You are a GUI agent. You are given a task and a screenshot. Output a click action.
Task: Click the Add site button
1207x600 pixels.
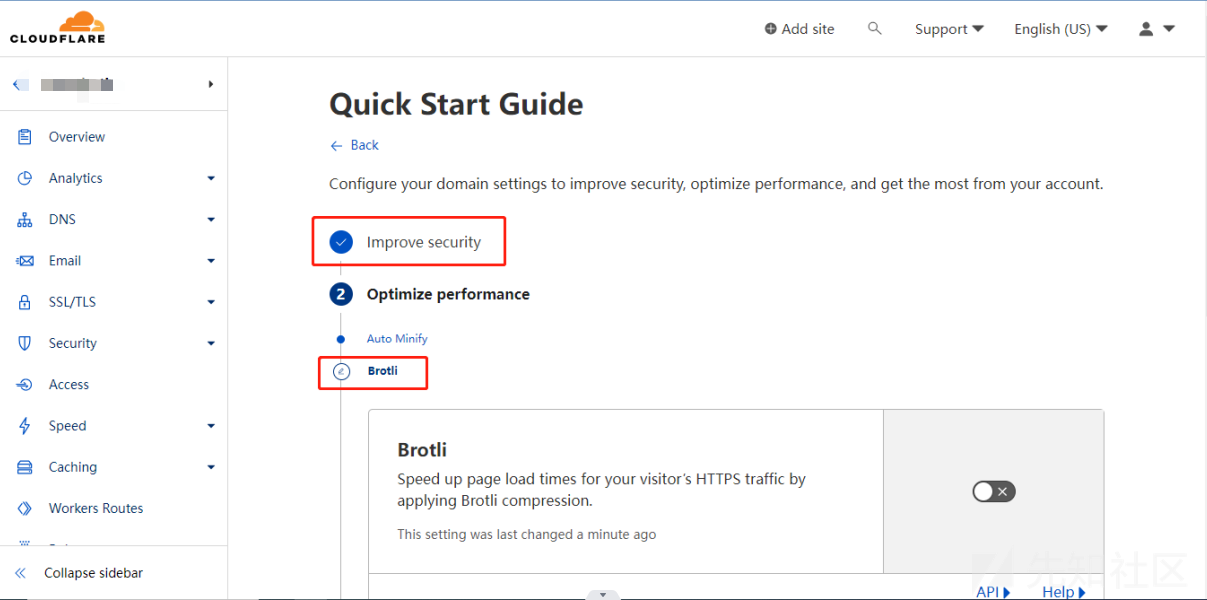(799, 29)
